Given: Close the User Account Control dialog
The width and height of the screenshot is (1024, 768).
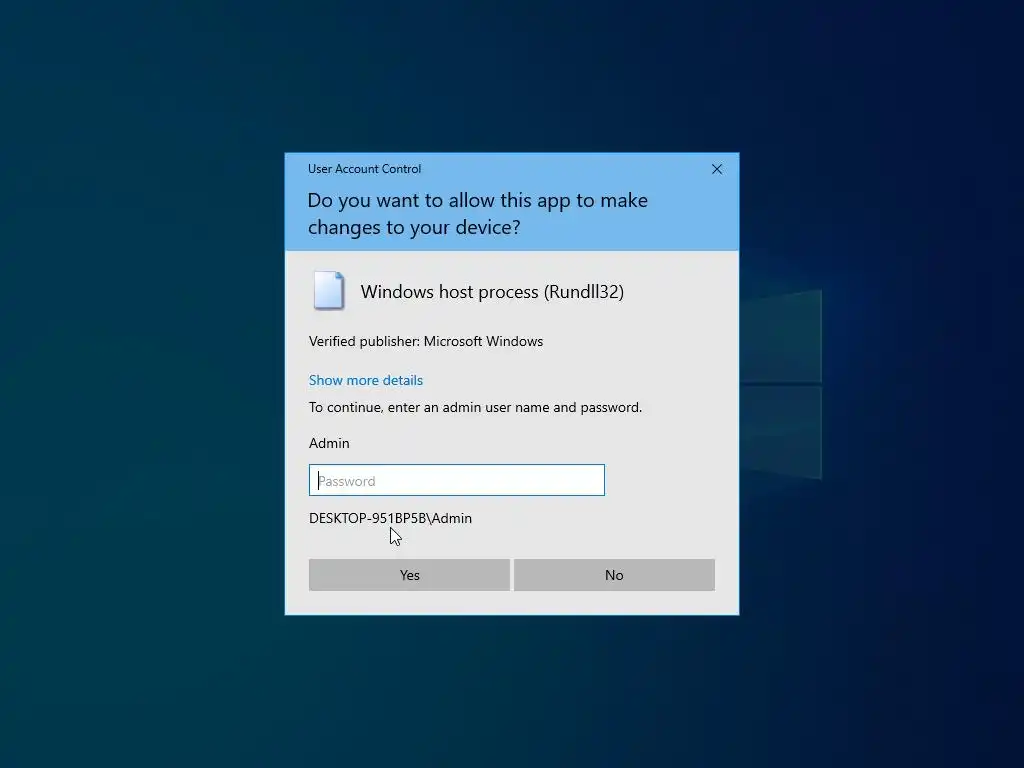Looking at the screenshot, I should [x=716, y=169].
